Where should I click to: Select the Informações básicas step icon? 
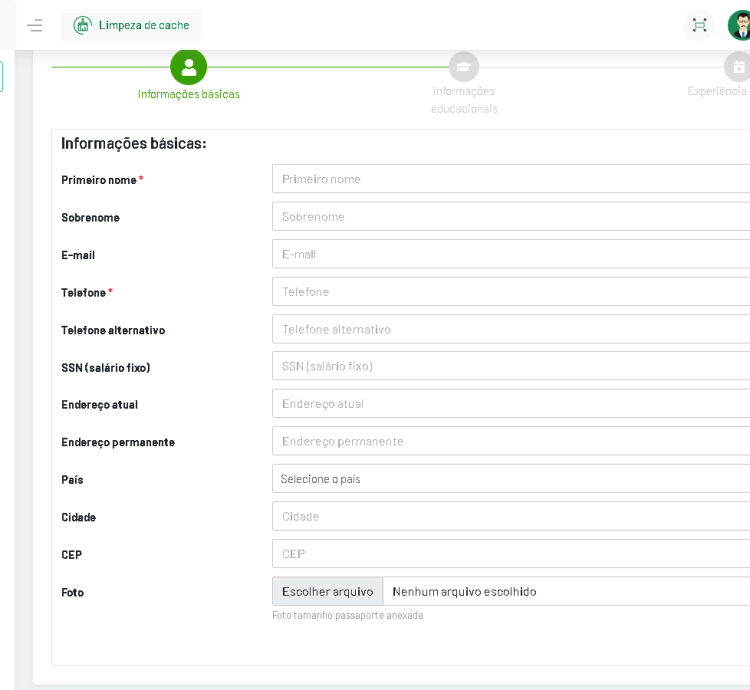[188, 67]
